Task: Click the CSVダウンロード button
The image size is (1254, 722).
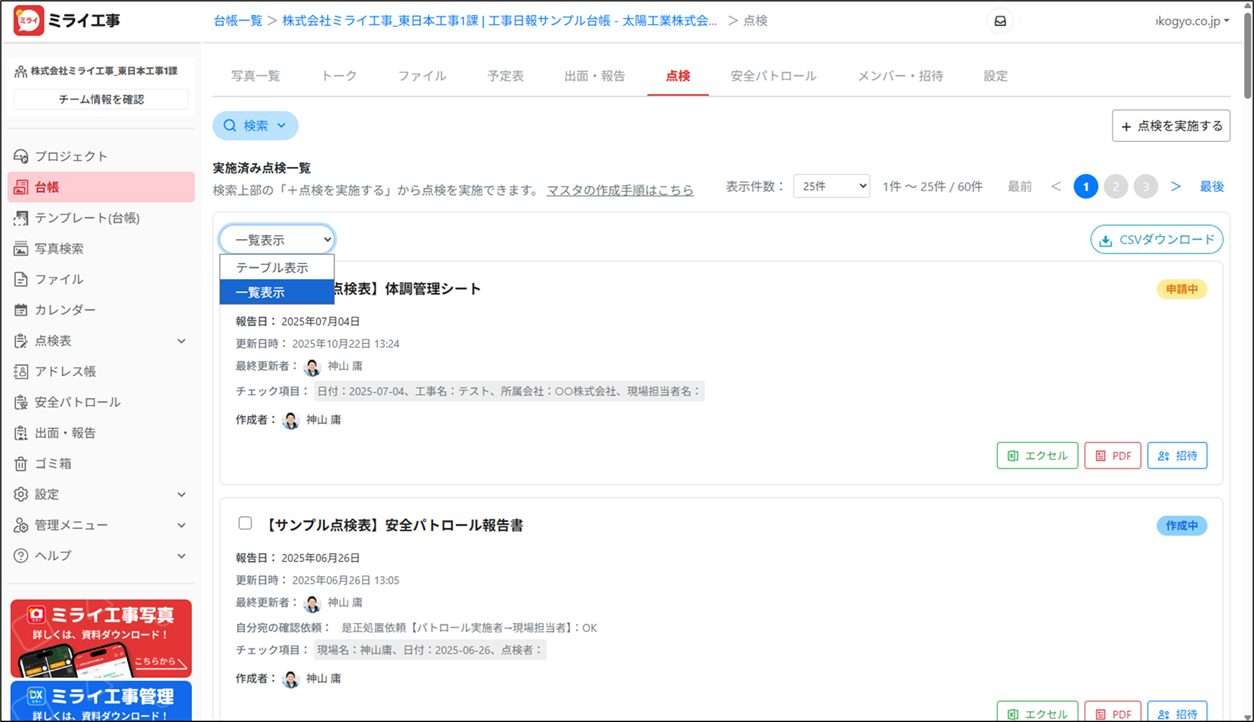Action: coord(1156,240)
